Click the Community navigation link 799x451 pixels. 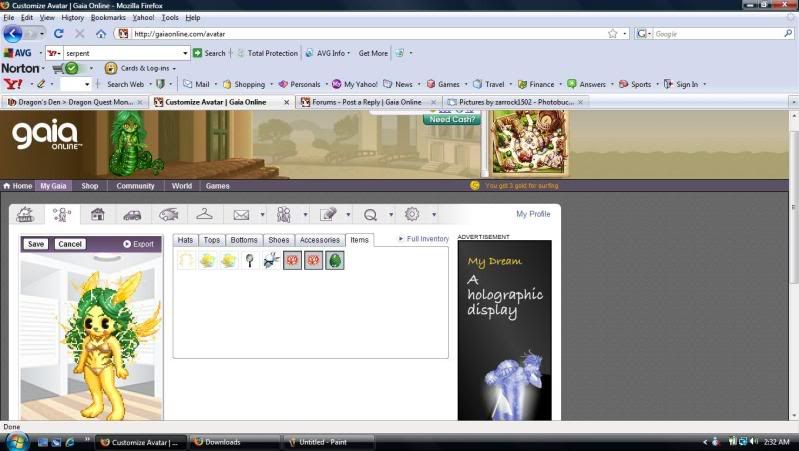135,186
